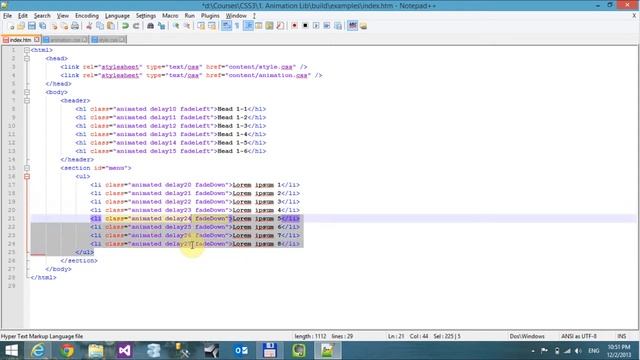
Task: Zoom out using toolbar magnifier icon
Action: coord(187,26)
